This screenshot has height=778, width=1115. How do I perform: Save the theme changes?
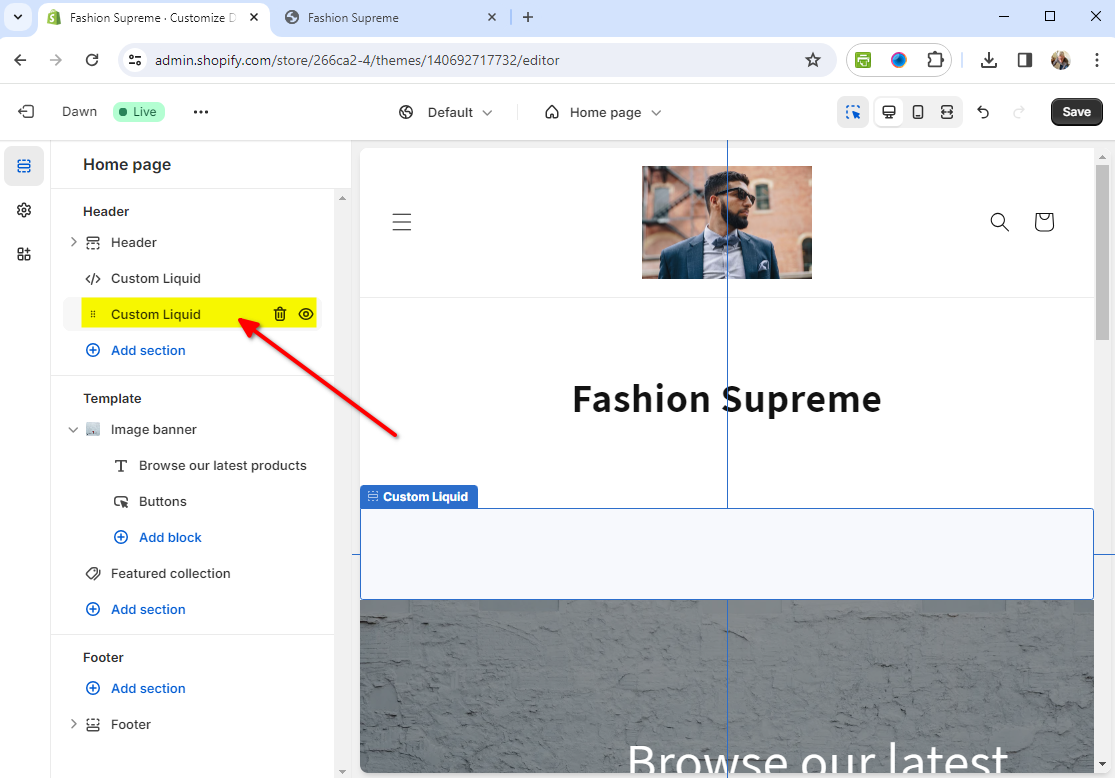tap(1076, 112)
